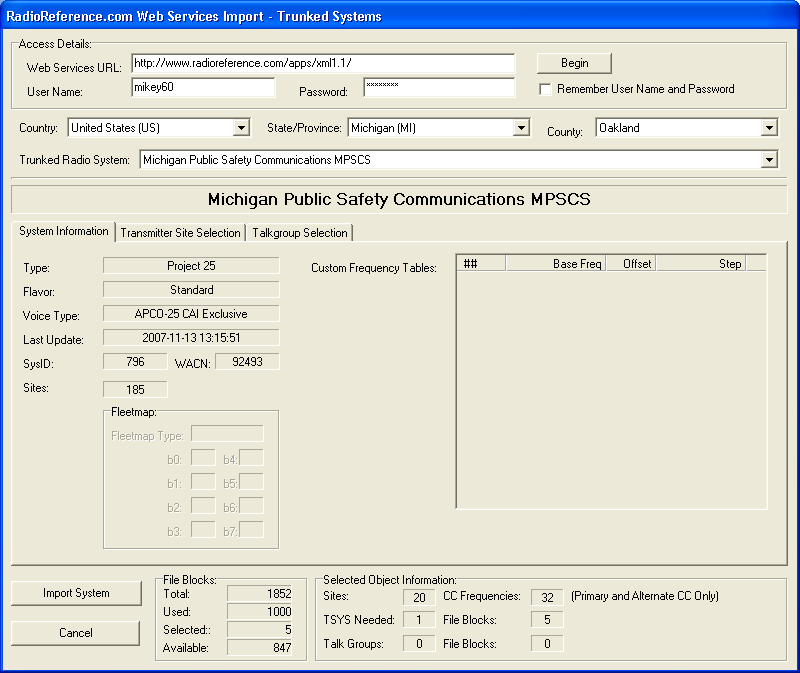
Task: Click the Begin button
Action: pos(574,63)
